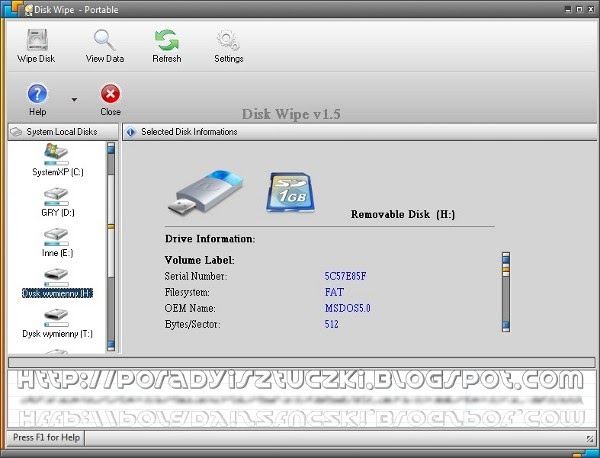Image resolution: width=600 pixels, height=458 pixels.
Task: Select the Dysk wymienny (T:) drive
Action: tap(57, 324)
